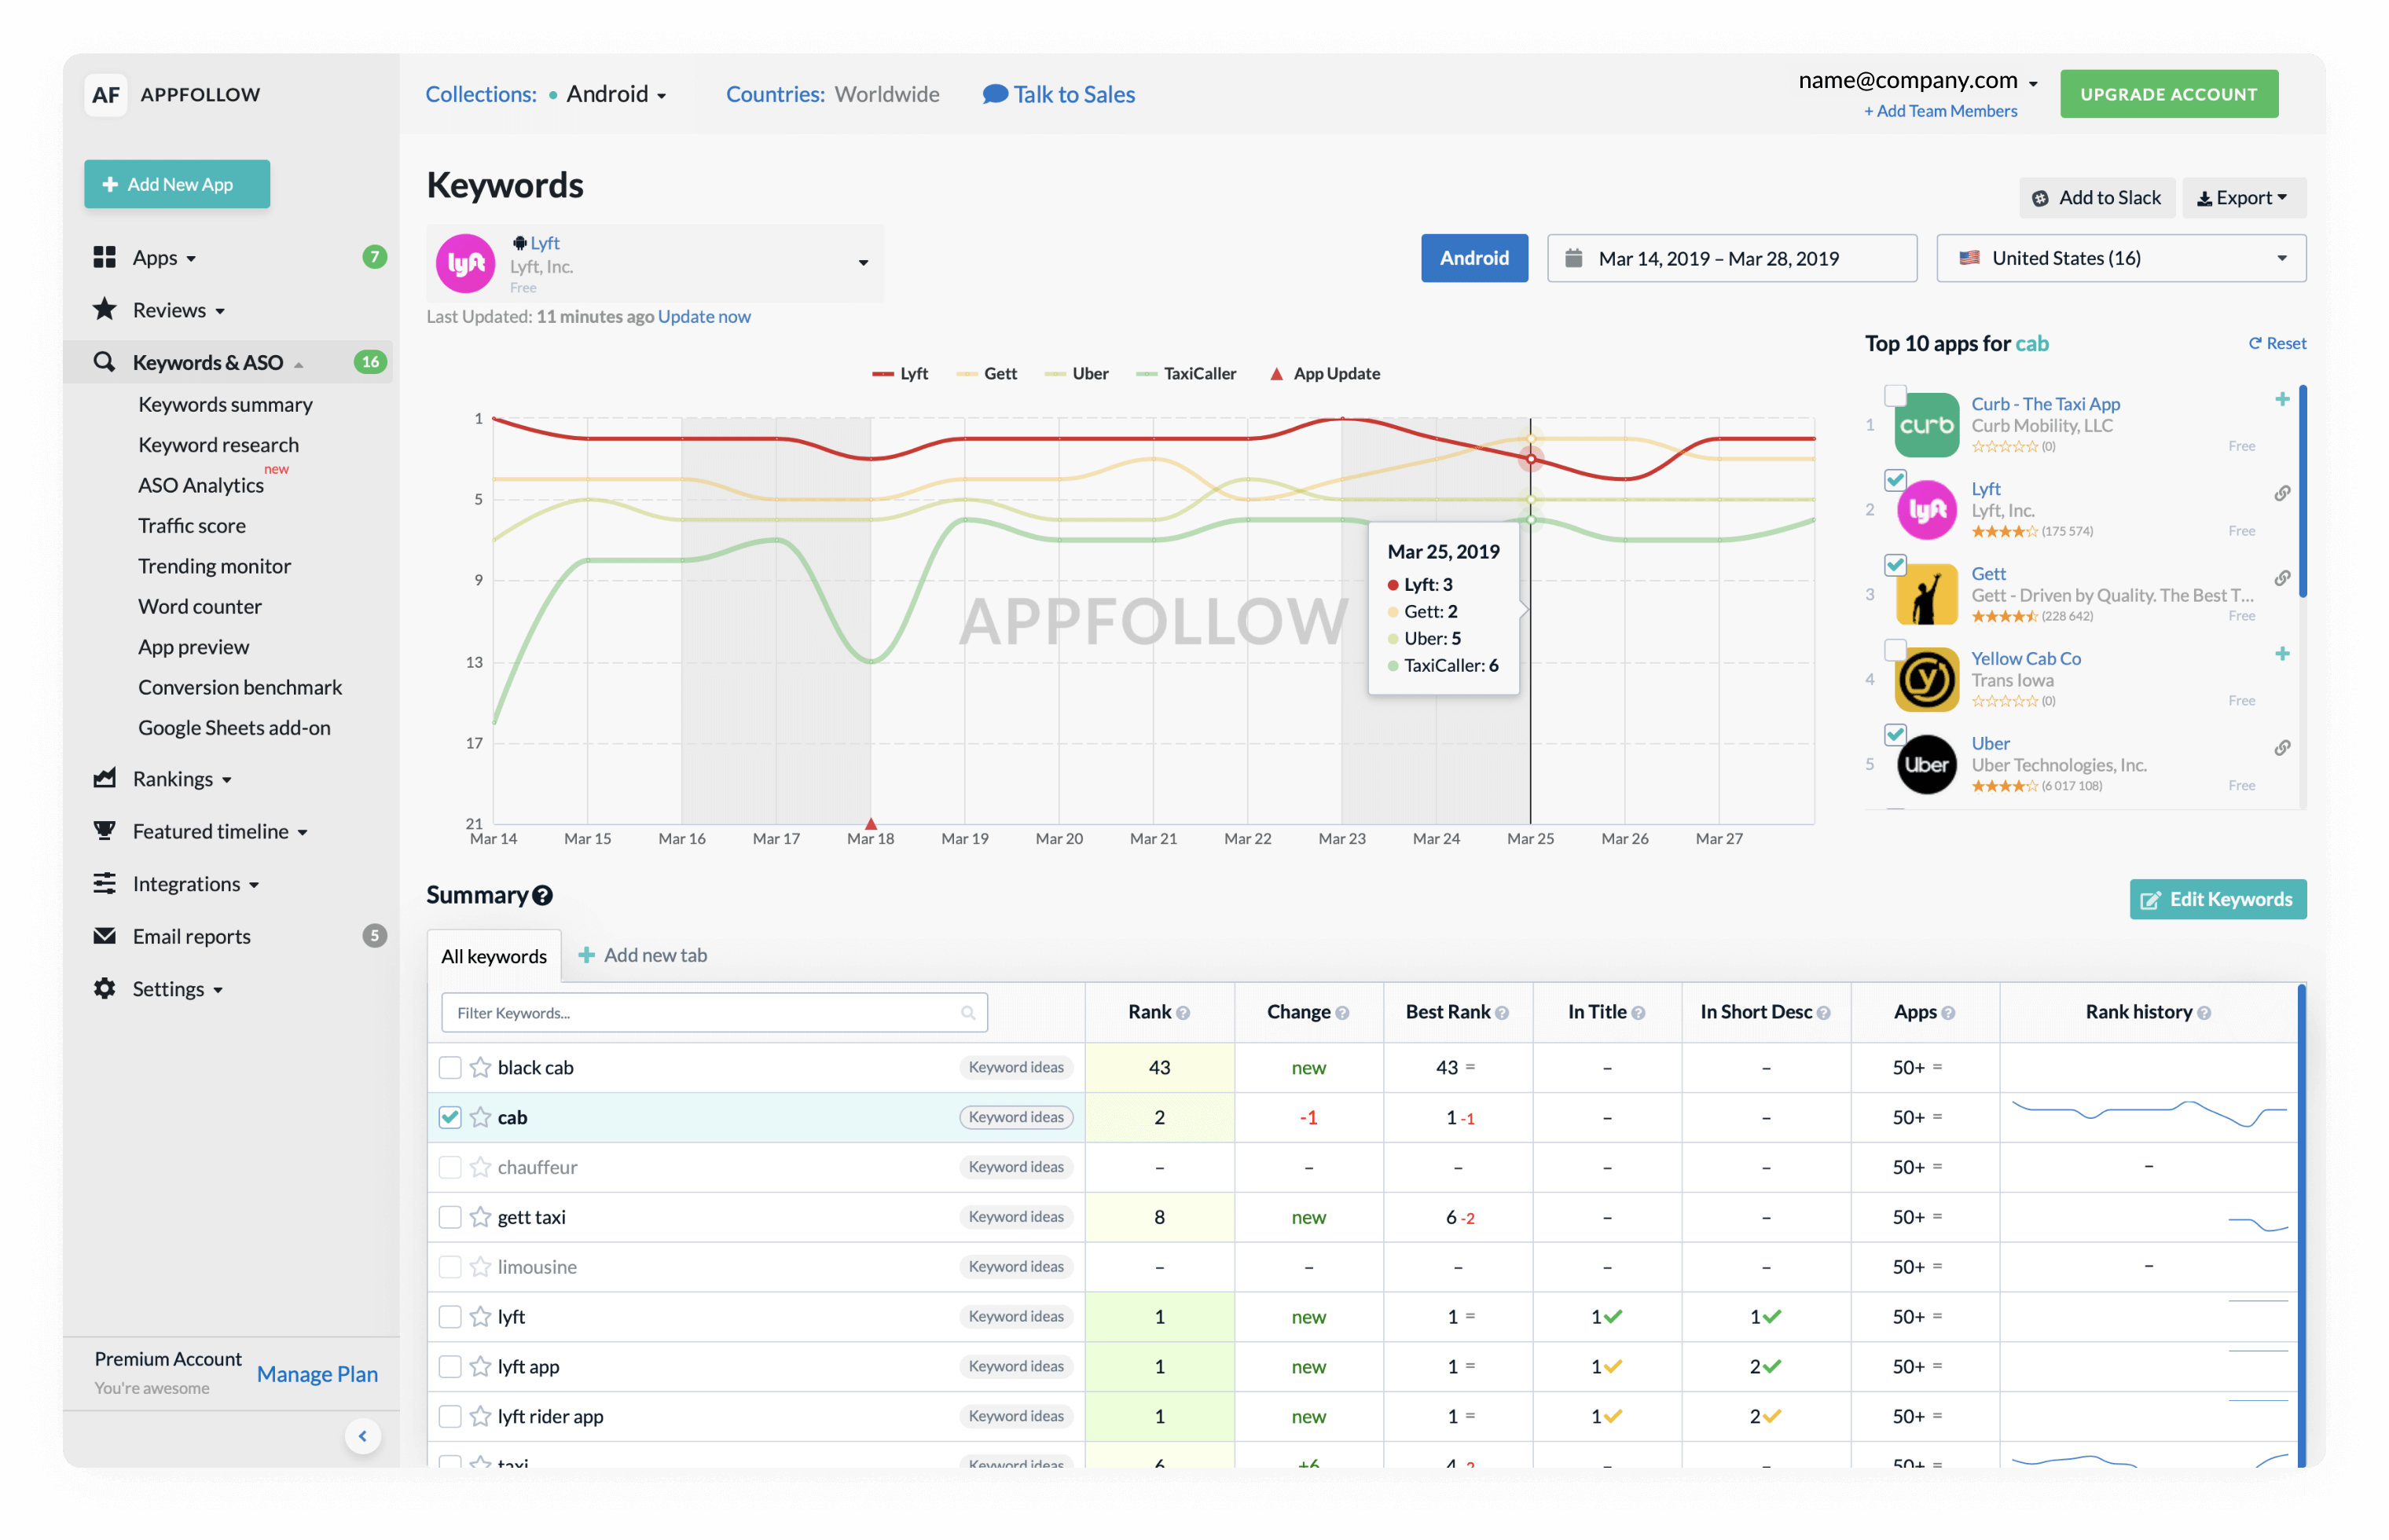Click the link icon next to Lyft app
This screenshot has width=2389, height=1540.
[x=2282, y=493]
